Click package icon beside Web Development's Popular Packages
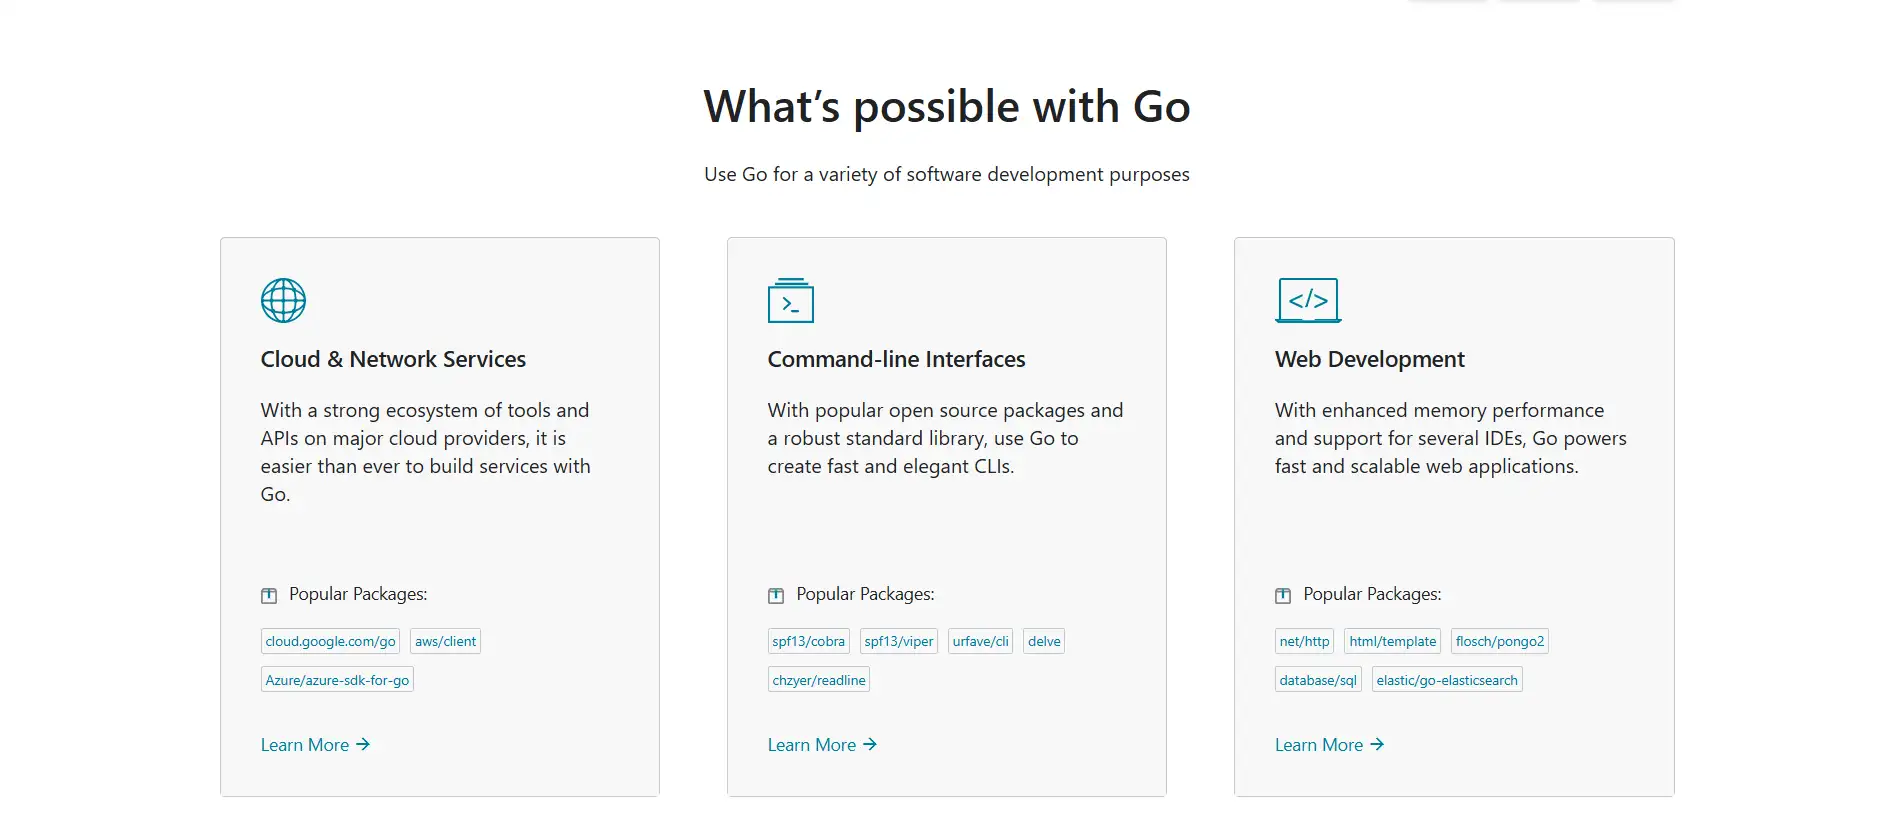This screenshot has height=833, width=1896. [1283, 596]
